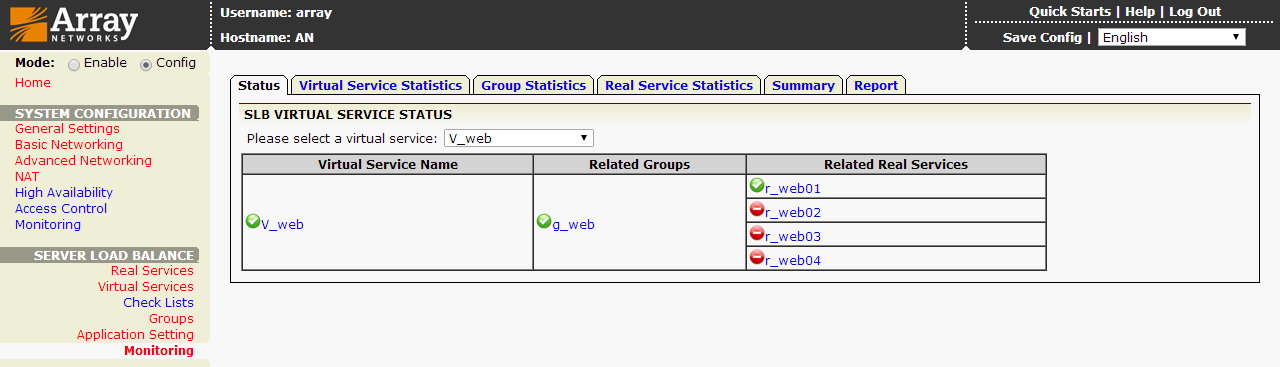Click the green check icon beside g_web
Image resolution: width=1280 pixels, height=367 pixels.
544,222
